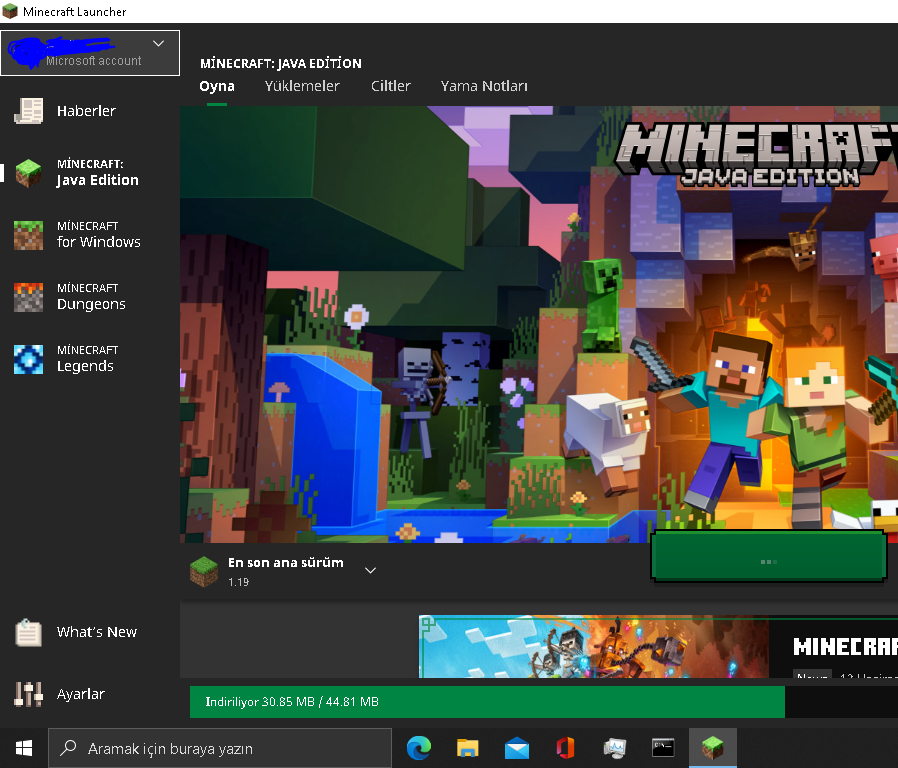Open the What's New clipboard icon
The width and height of the screenshot is (898, 768).
click(x=29, y=632)
